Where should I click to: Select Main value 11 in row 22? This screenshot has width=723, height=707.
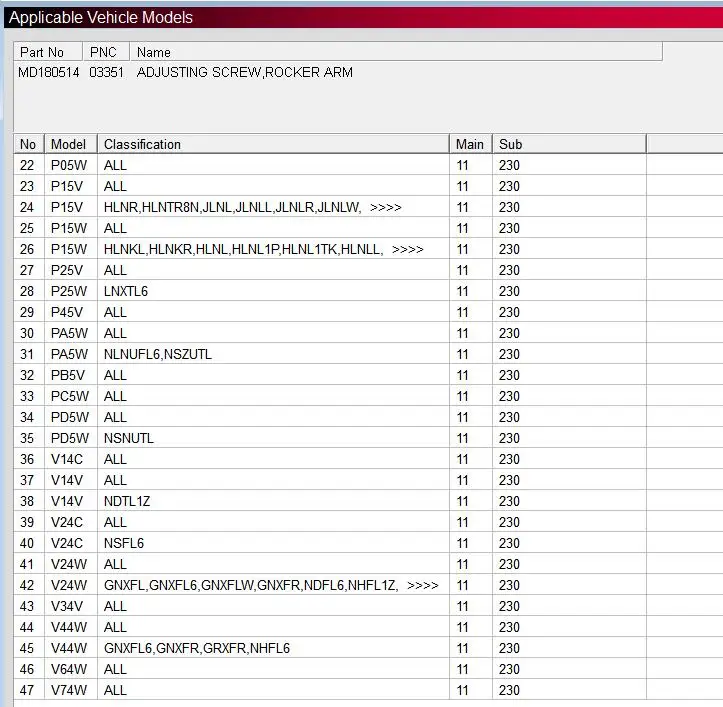[x=462, y=165]
